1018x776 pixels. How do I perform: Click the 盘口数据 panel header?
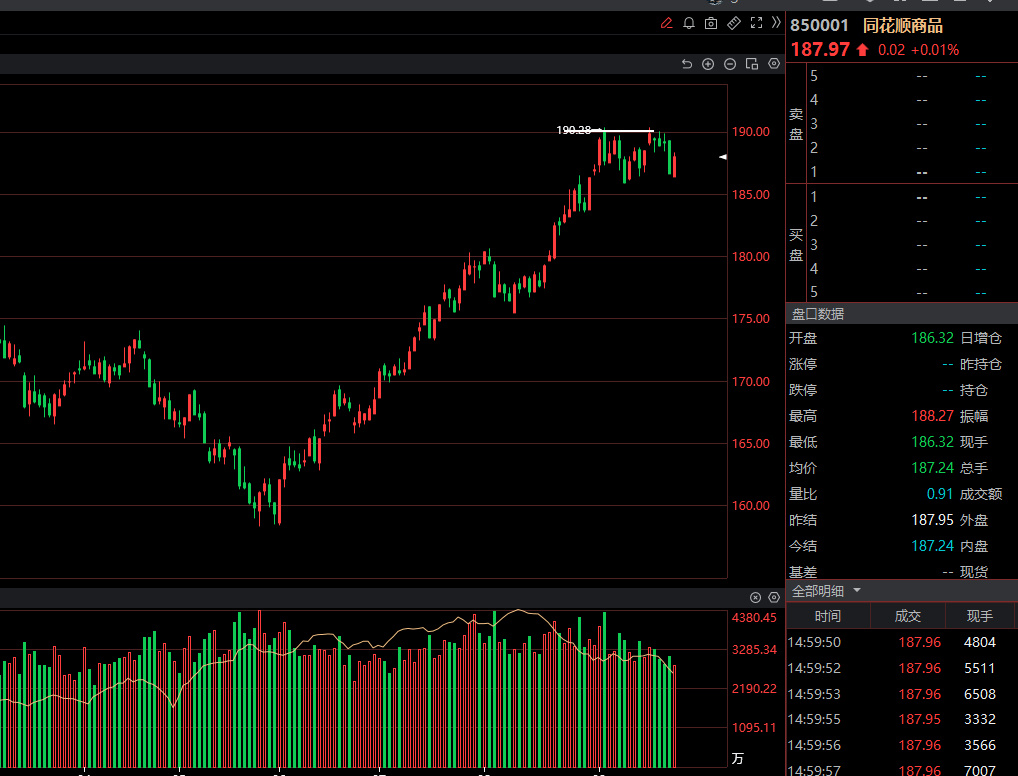818,314
